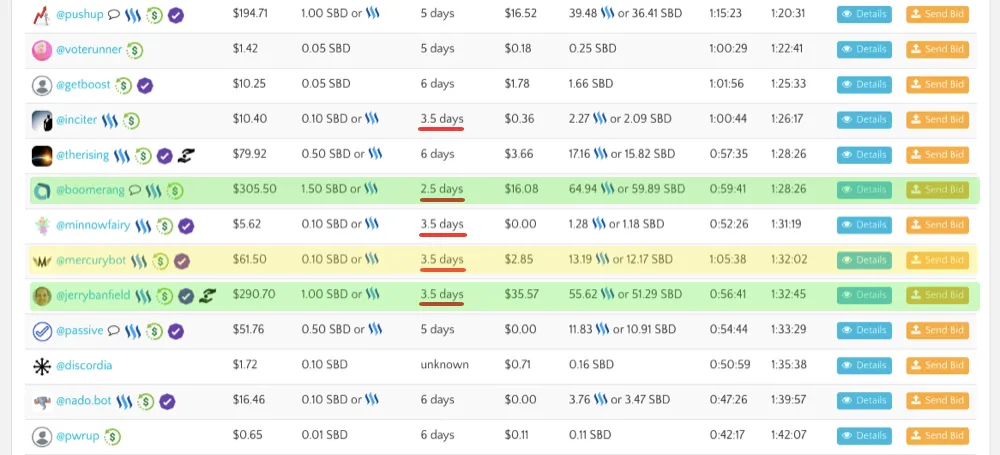Open the @getboost profile link
The width and height of the screenshot is (1000, 455).
(83, 84)
